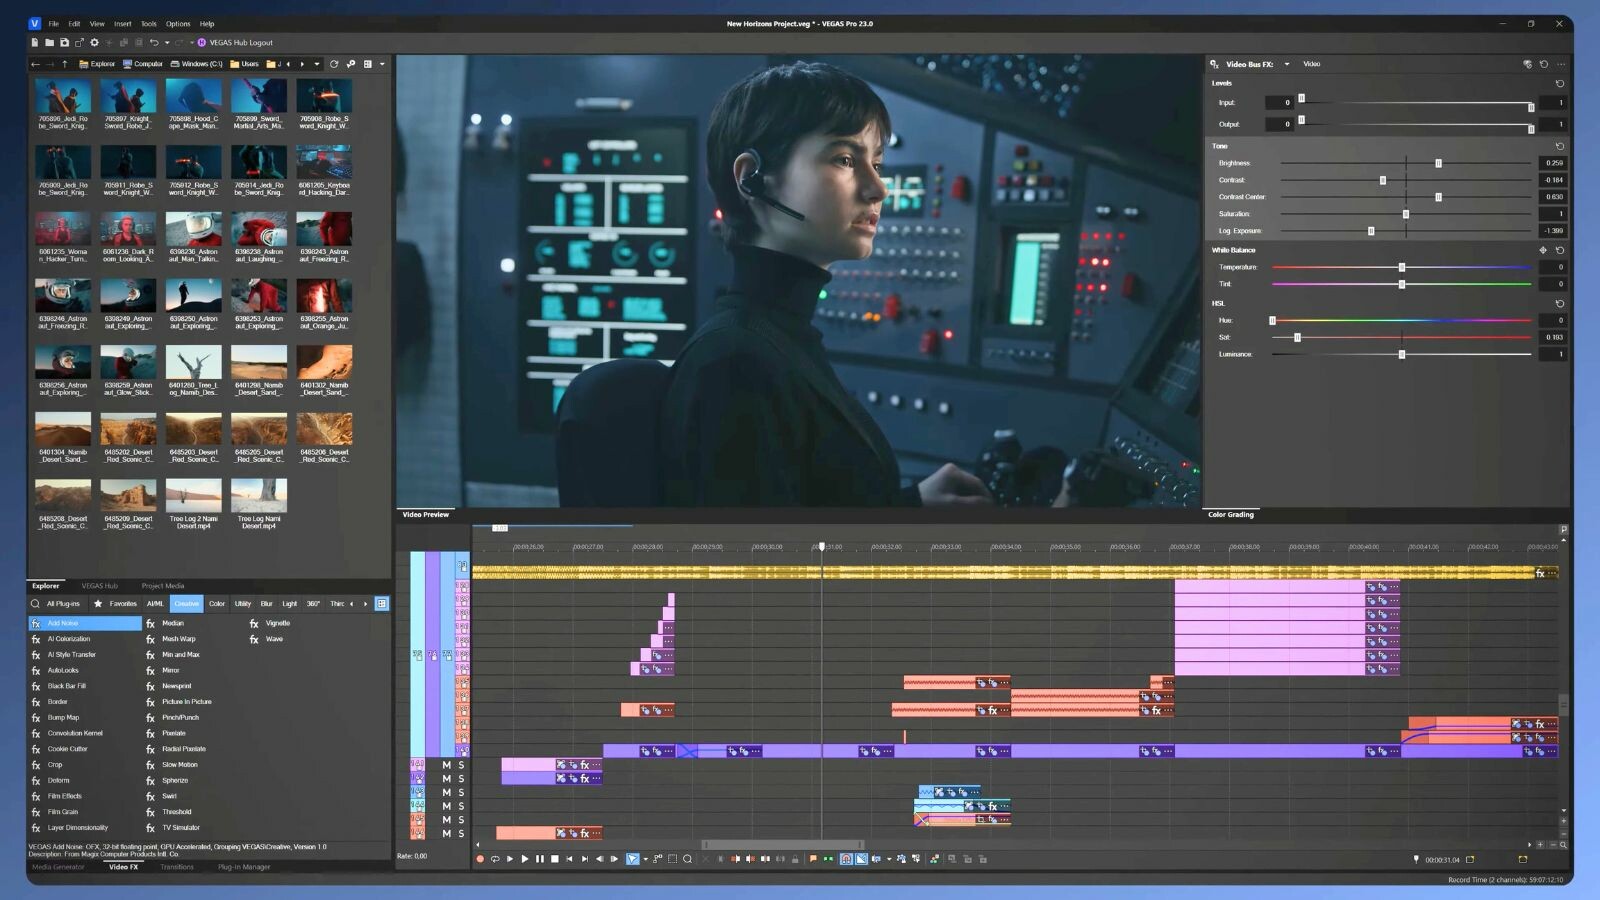Viewport: 1600px width, 900px height.
Task: Select the Normal Edit arrow tool
Action: [633, 859]
